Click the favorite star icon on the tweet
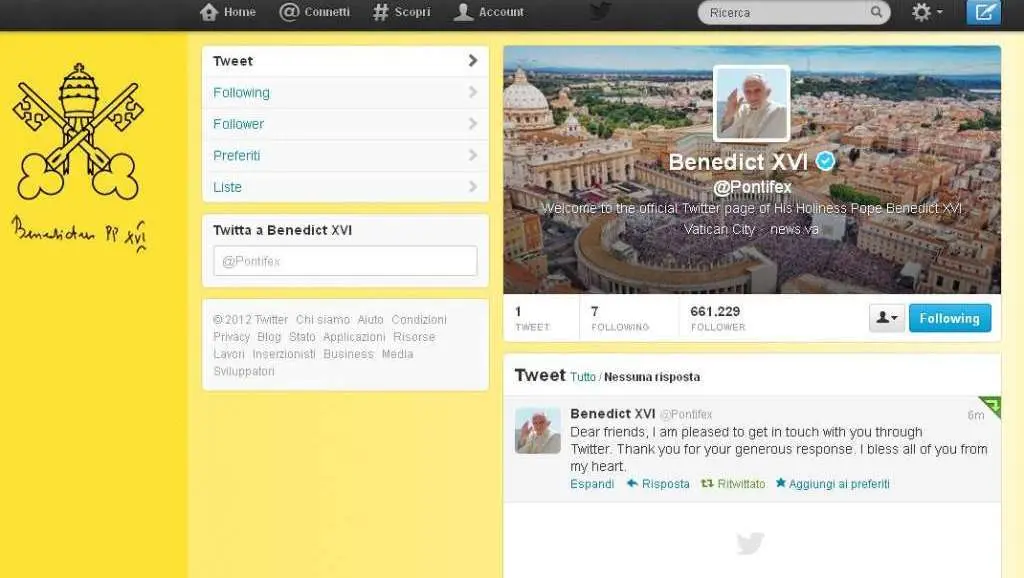The height and width of the screenshot is (578, 1024). click(781, 483)
